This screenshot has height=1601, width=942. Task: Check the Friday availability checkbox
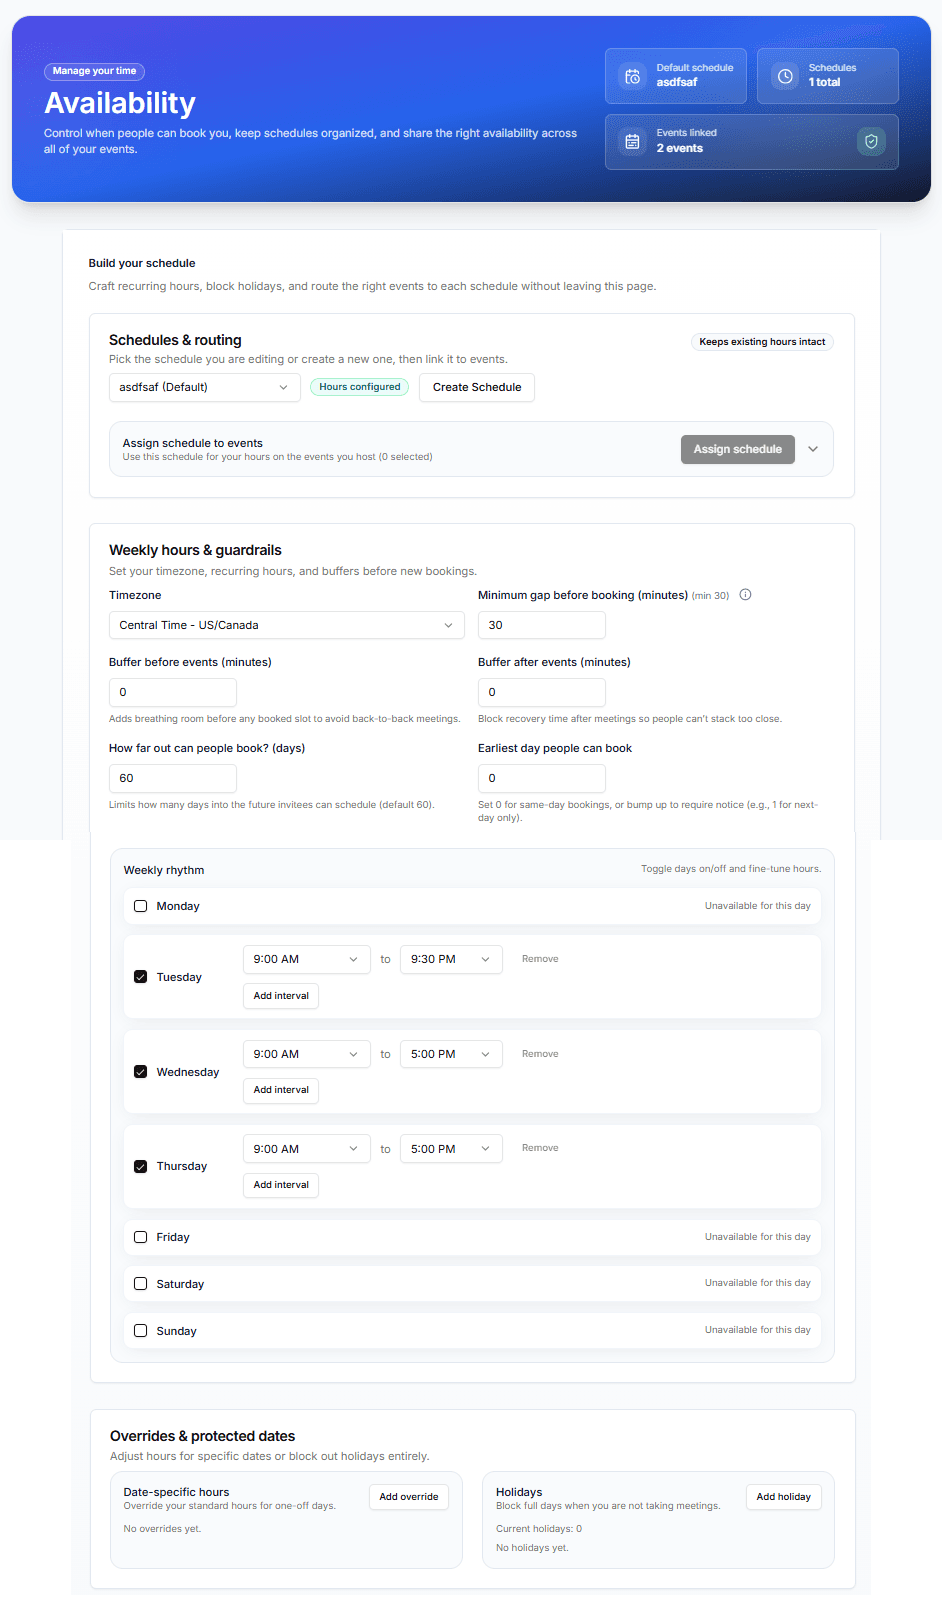pos(141,1237)
